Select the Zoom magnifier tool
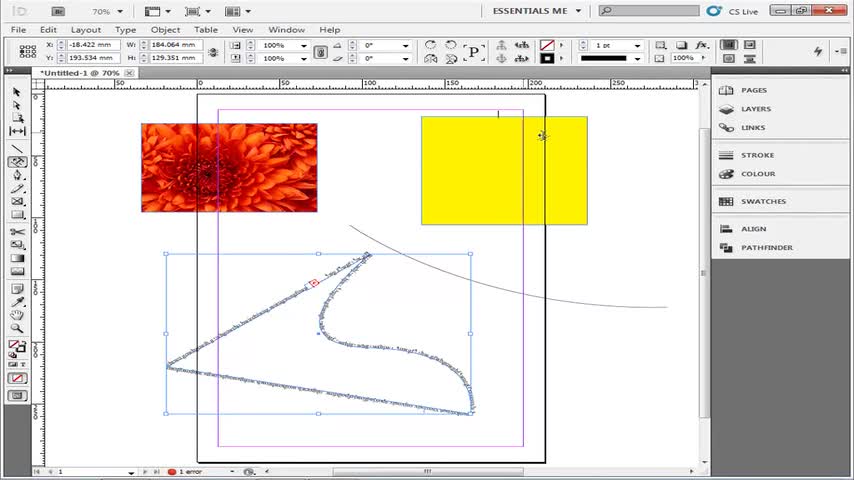 point(17,328)
